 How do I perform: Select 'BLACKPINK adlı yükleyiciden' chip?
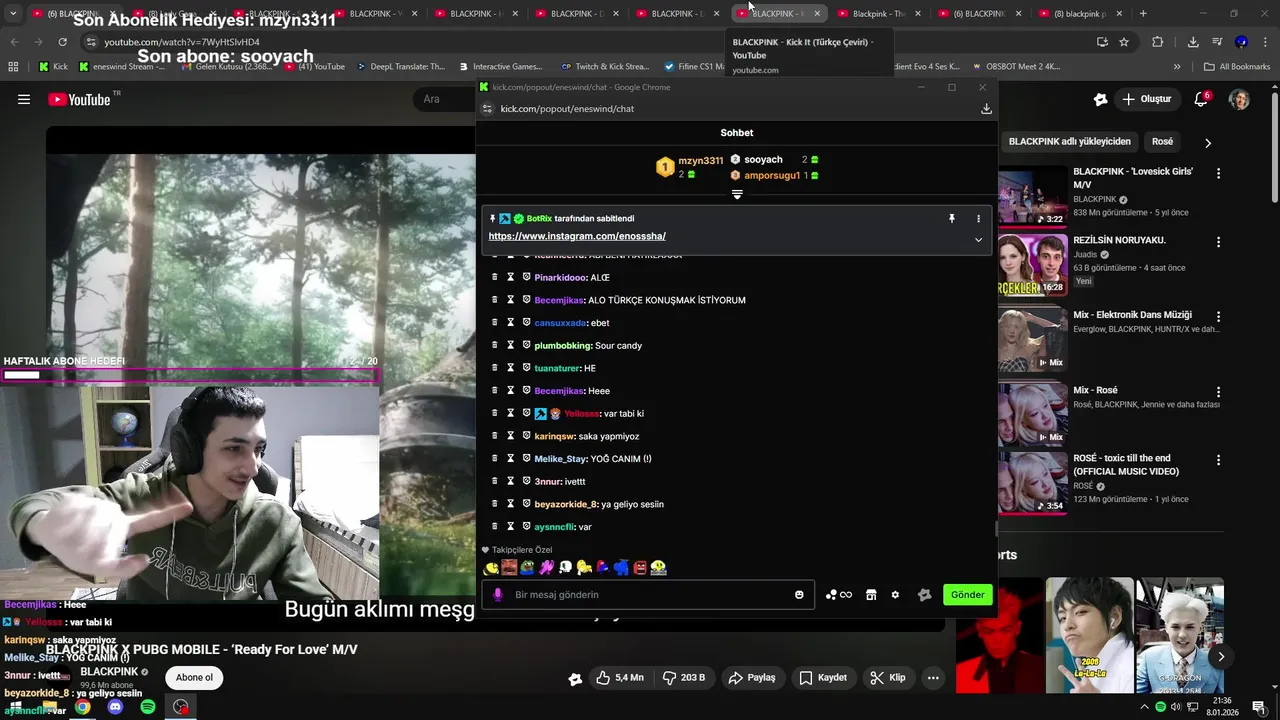click(1069, 142)
